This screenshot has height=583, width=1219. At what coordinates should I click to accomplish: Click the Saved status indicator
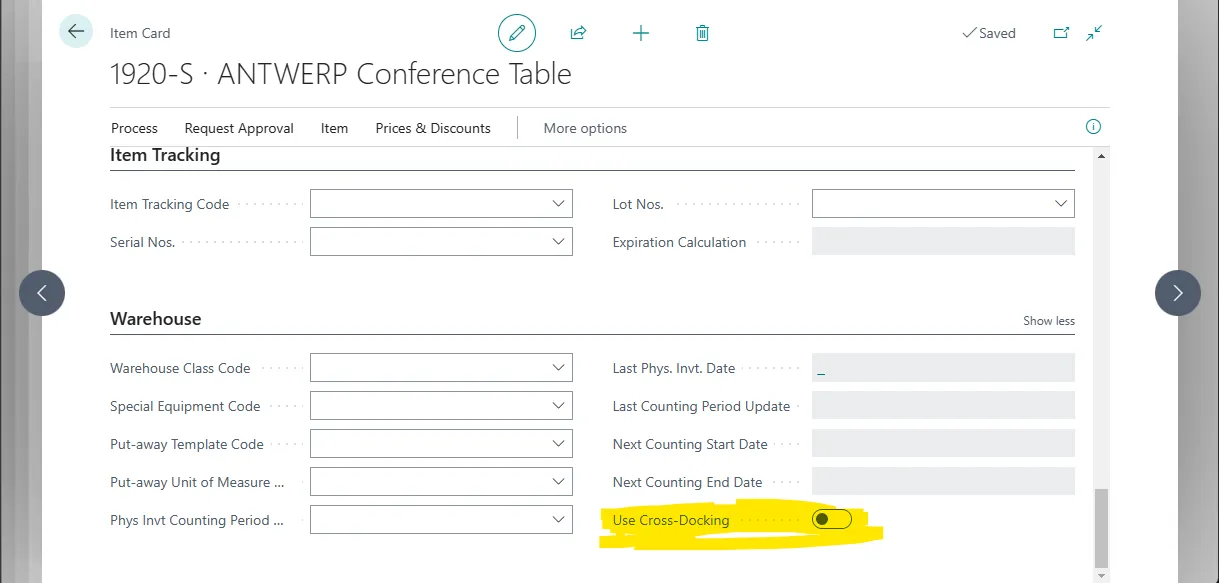(x=988, y=33)
